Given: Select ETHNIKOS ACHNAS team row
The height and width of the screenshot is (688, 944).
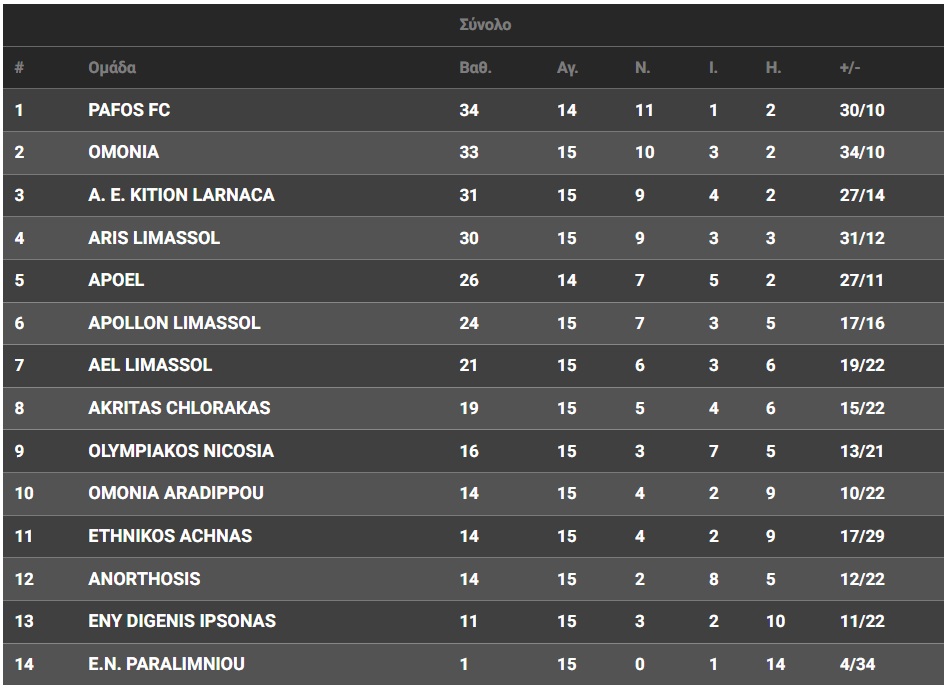Looking at the screenshot, I should 170,536.
